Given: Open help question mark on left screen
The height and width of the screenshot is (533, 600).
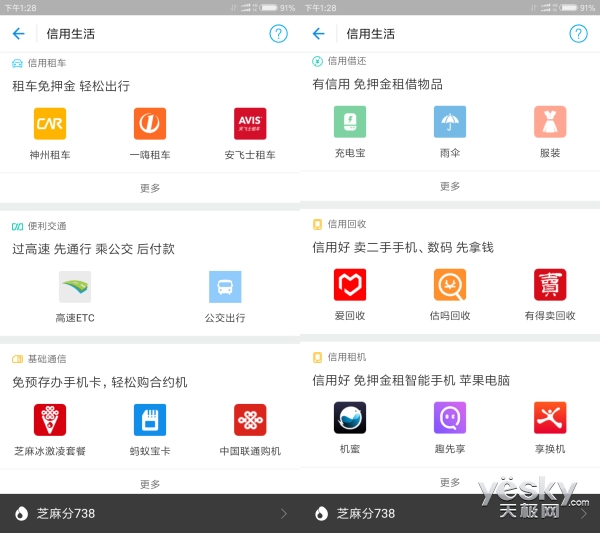Looking at the screenshot, I should (278, 34).
